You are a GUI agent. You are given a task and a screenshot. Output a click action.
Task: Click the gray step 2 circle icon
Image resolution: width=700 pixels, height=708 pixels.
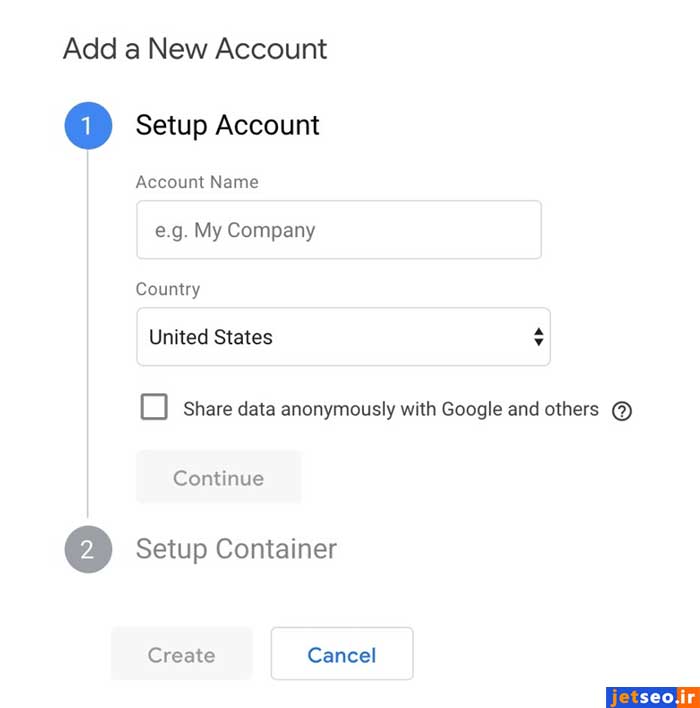pos(88,549)
